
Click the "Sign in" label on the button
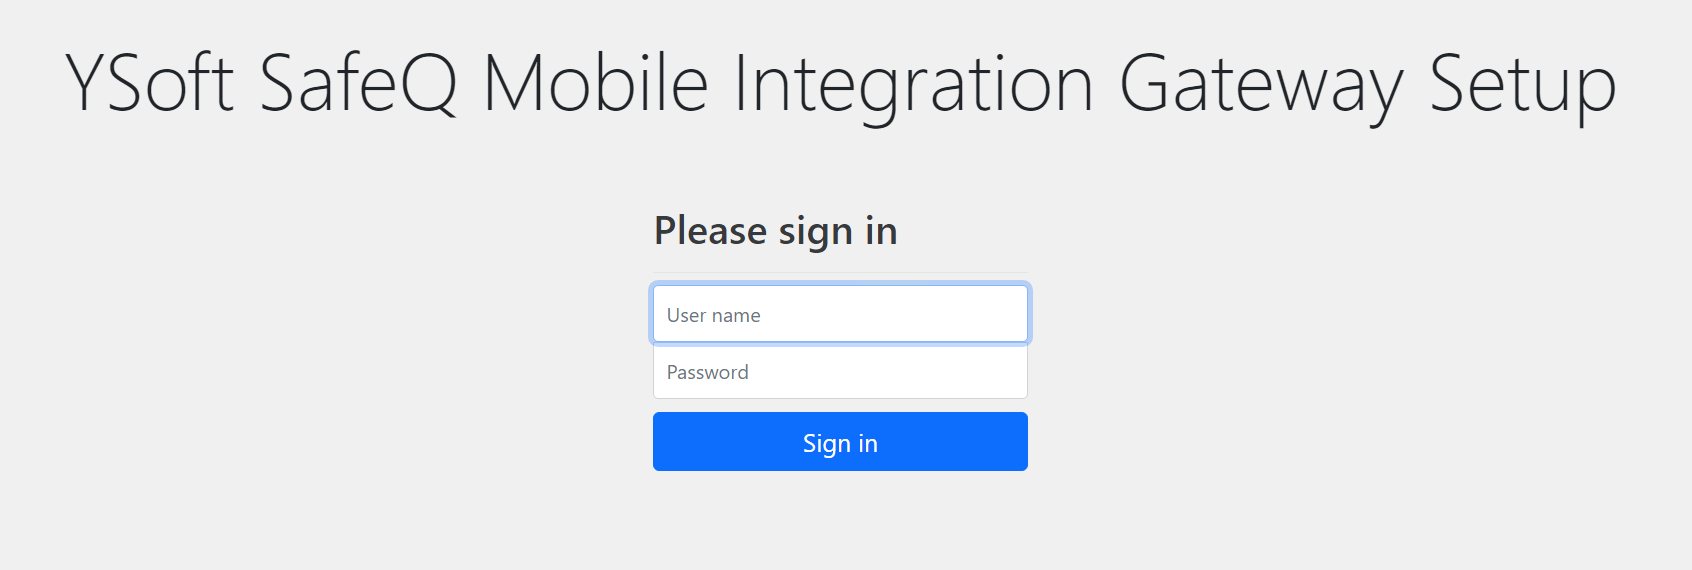(840, 443)
